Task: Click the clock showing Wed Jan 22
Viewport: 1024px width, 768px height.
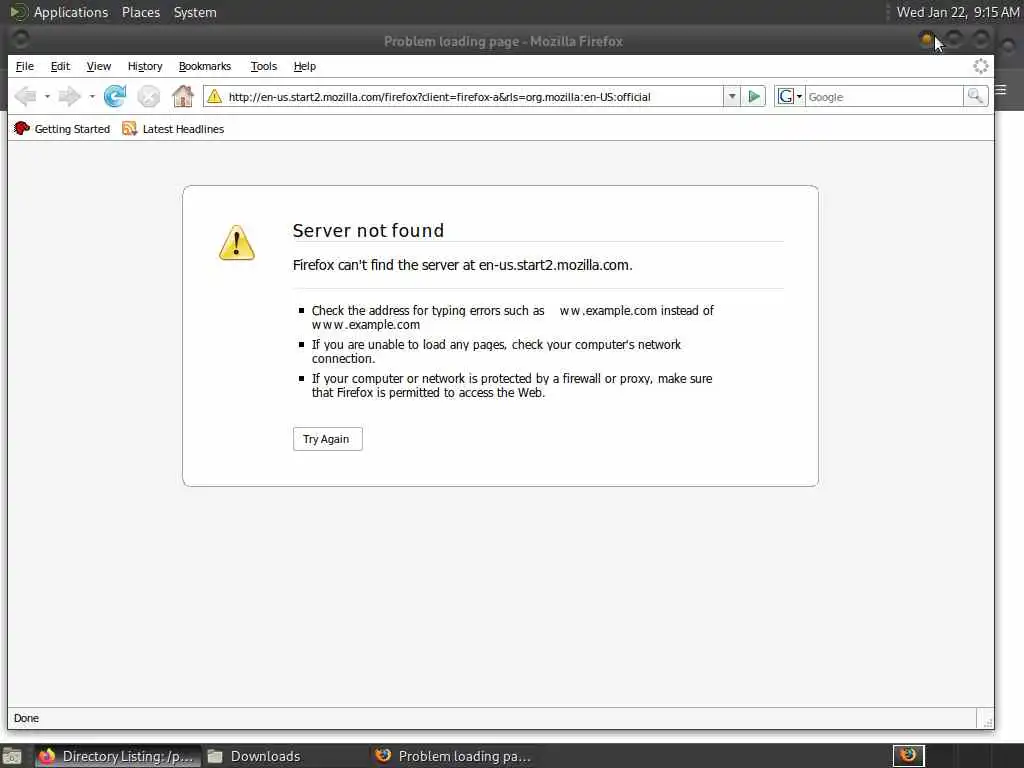Action: point(957,12)
